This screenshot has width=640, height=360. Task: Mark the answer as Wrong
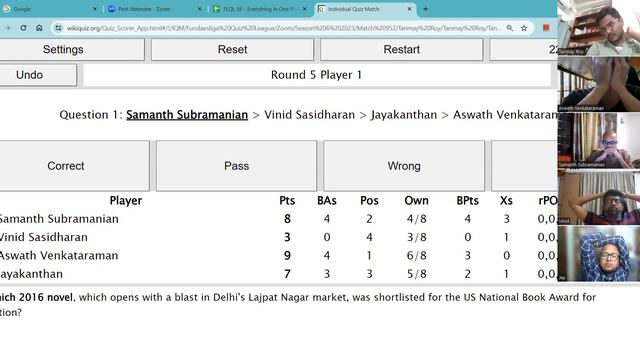[x=404, y=166]
